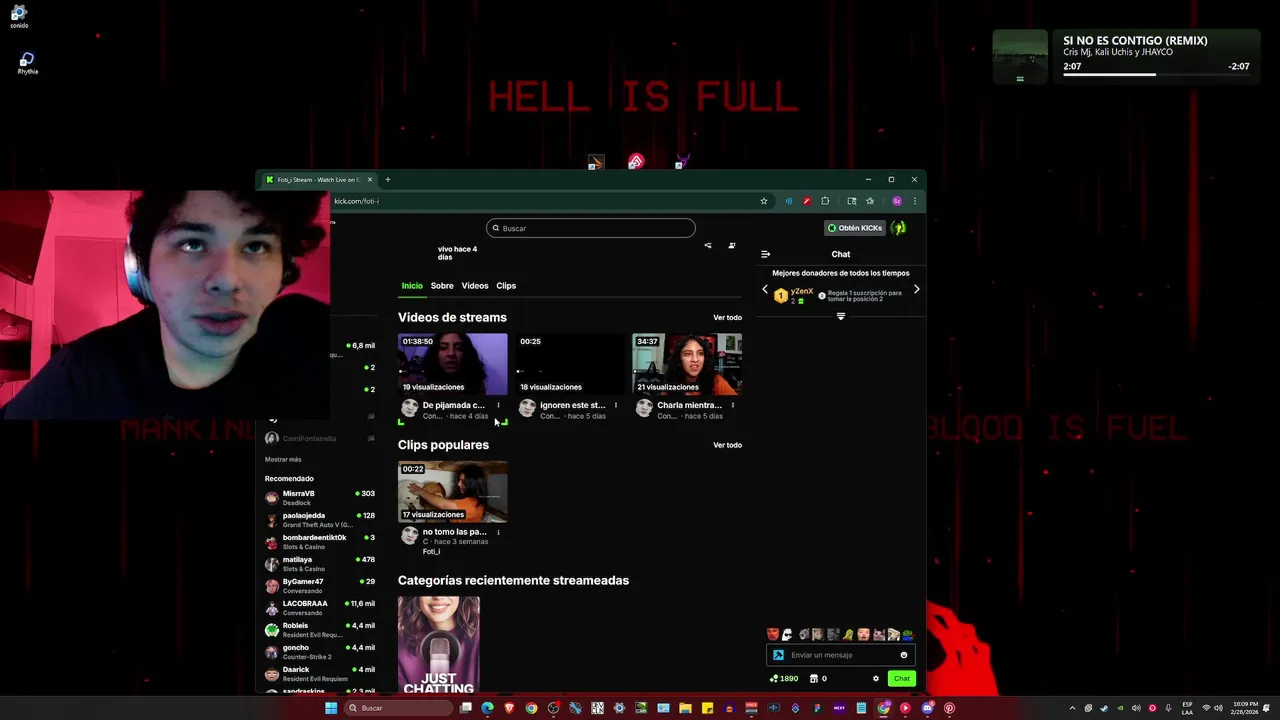Open the Chrome extensions puzzle icon
The width and height of the screenshot is (1280, 720).
tap(825, 201)
